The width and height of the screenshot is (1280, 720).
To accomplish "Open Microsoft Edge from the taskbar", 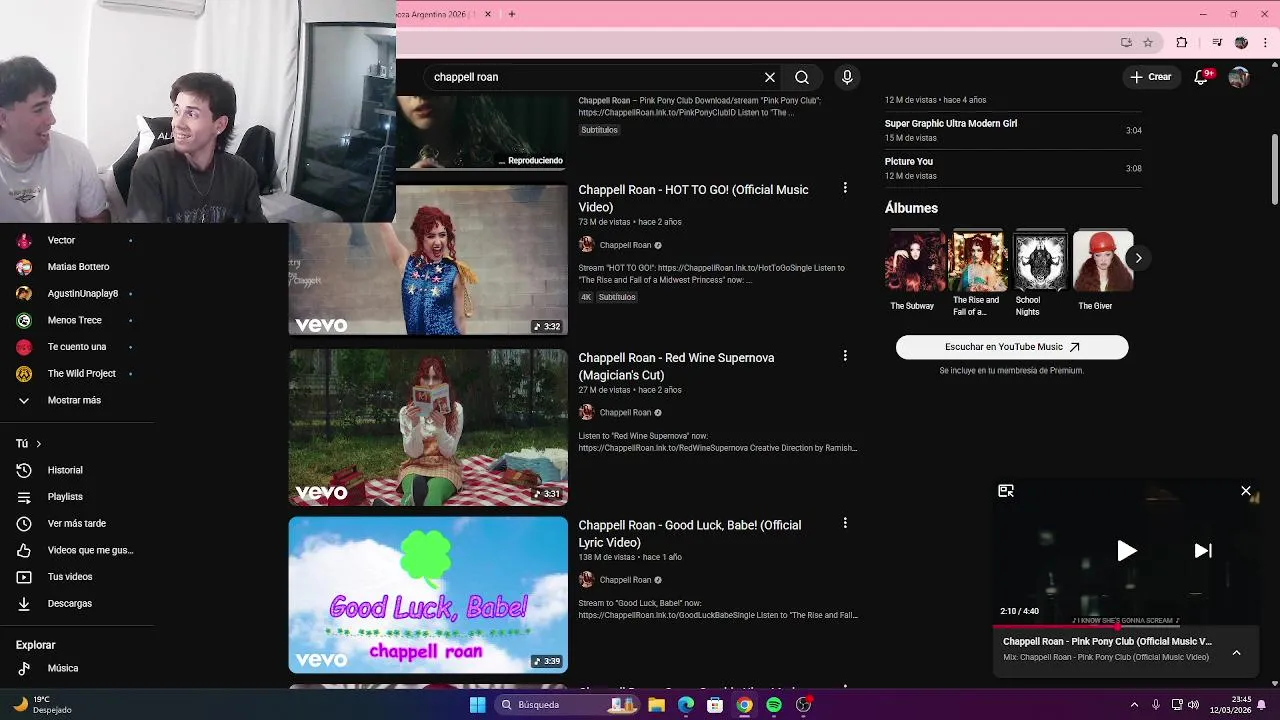I will (x=686, y=705).
